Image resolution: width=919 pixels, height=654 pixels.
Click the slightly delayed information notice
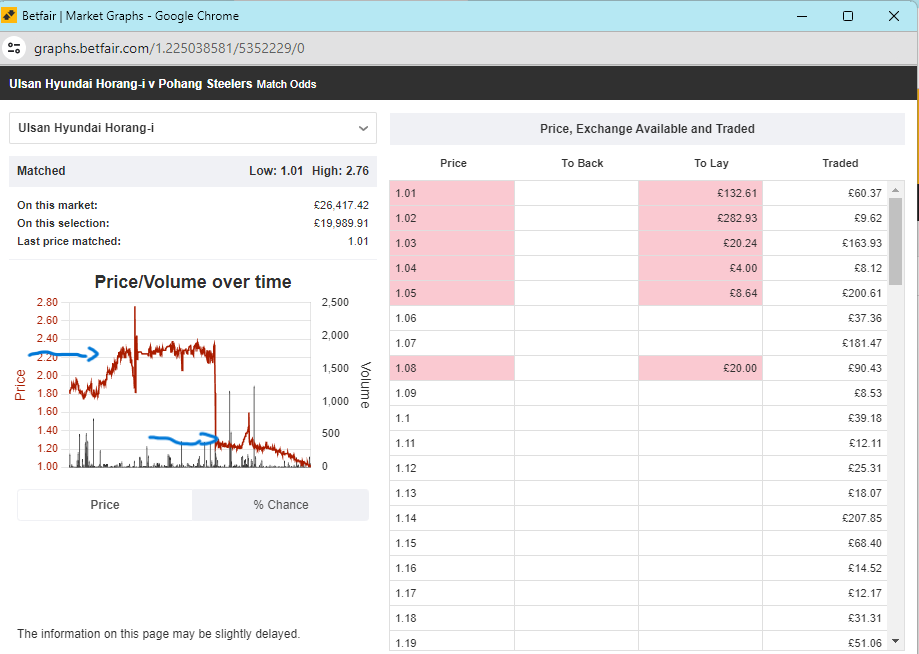click(x=158, y=633)
